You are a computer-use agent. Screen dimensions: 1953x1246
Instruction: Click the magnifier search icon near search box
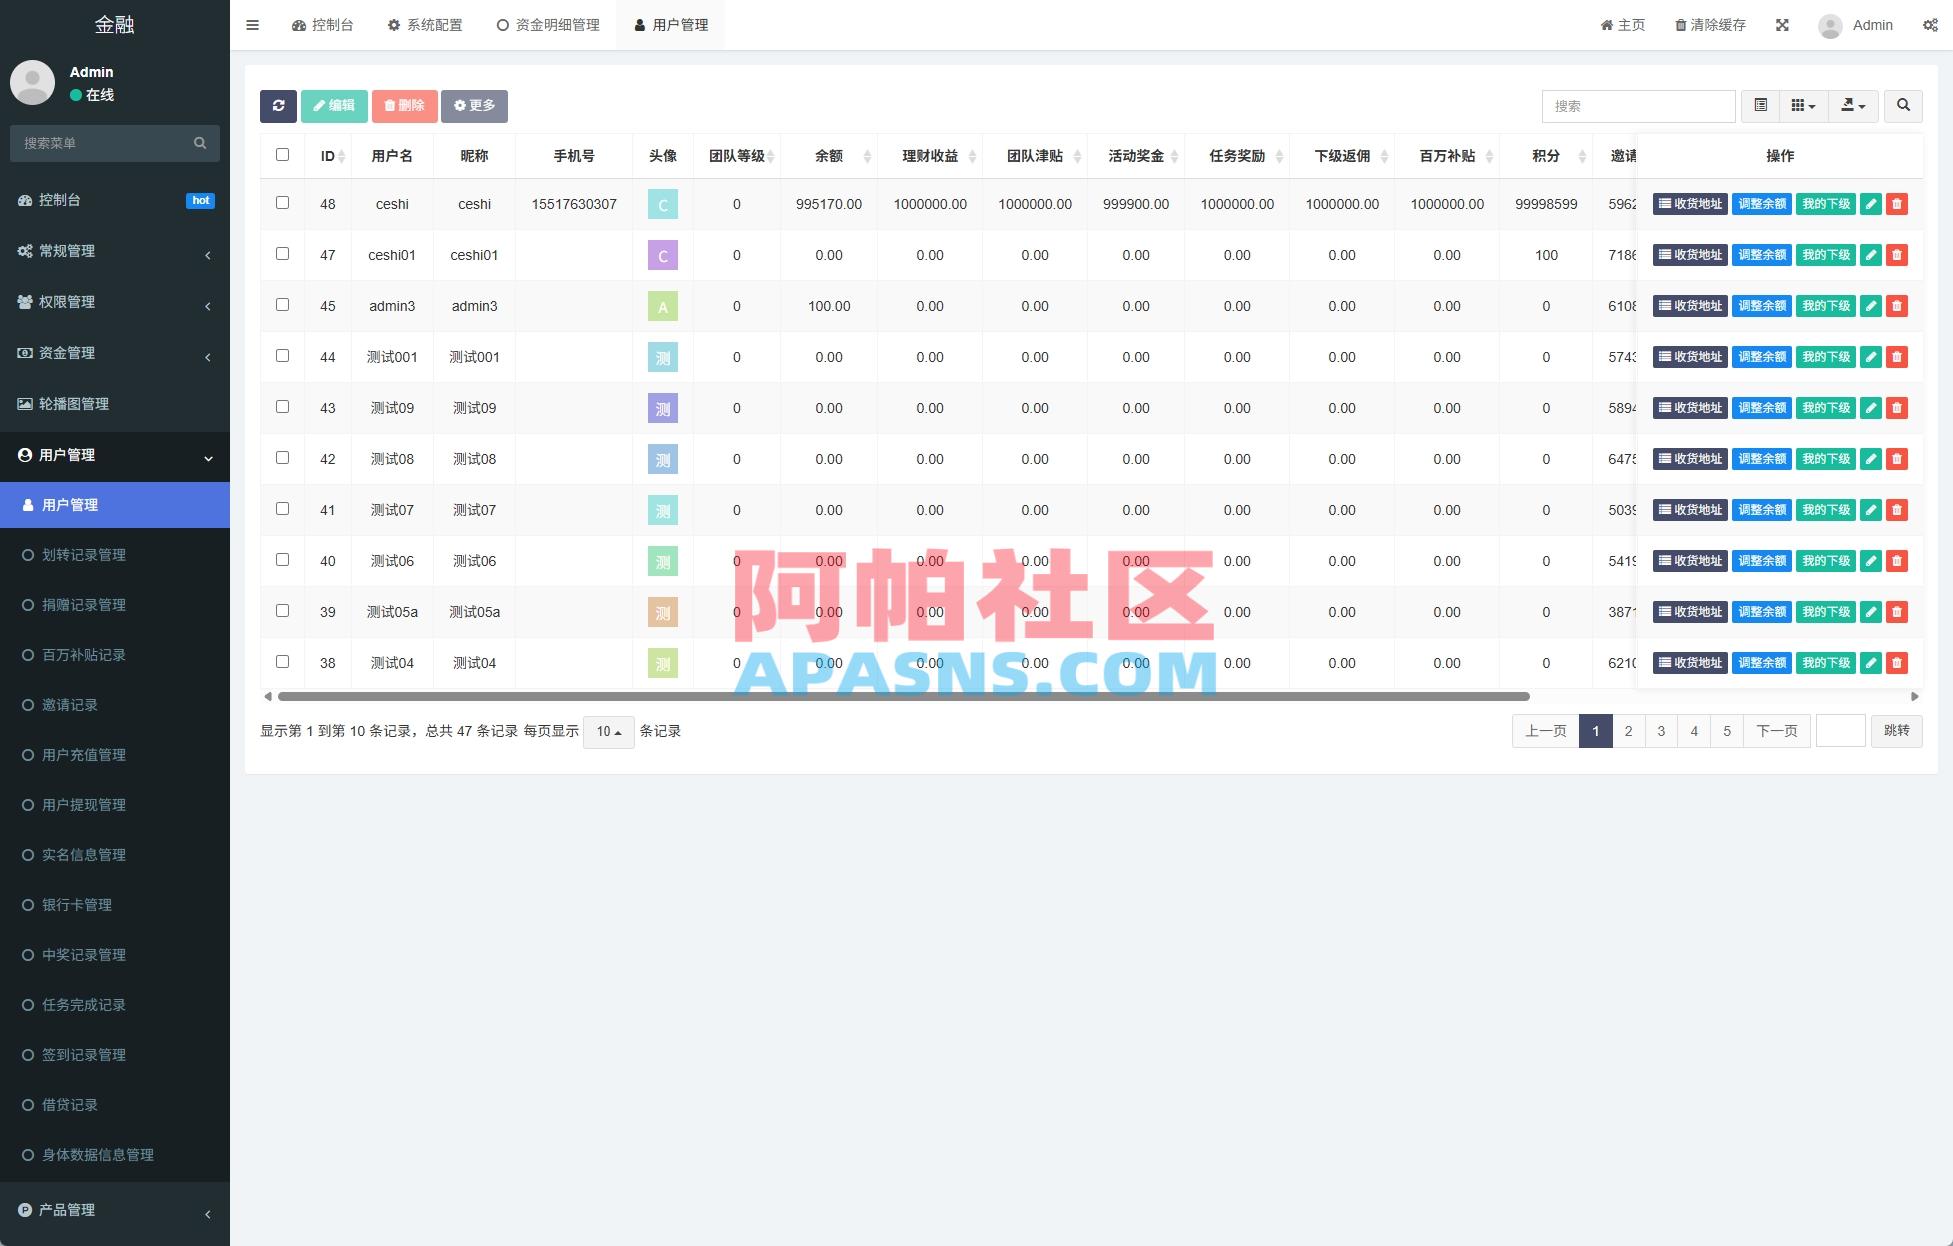point(1903,106)
